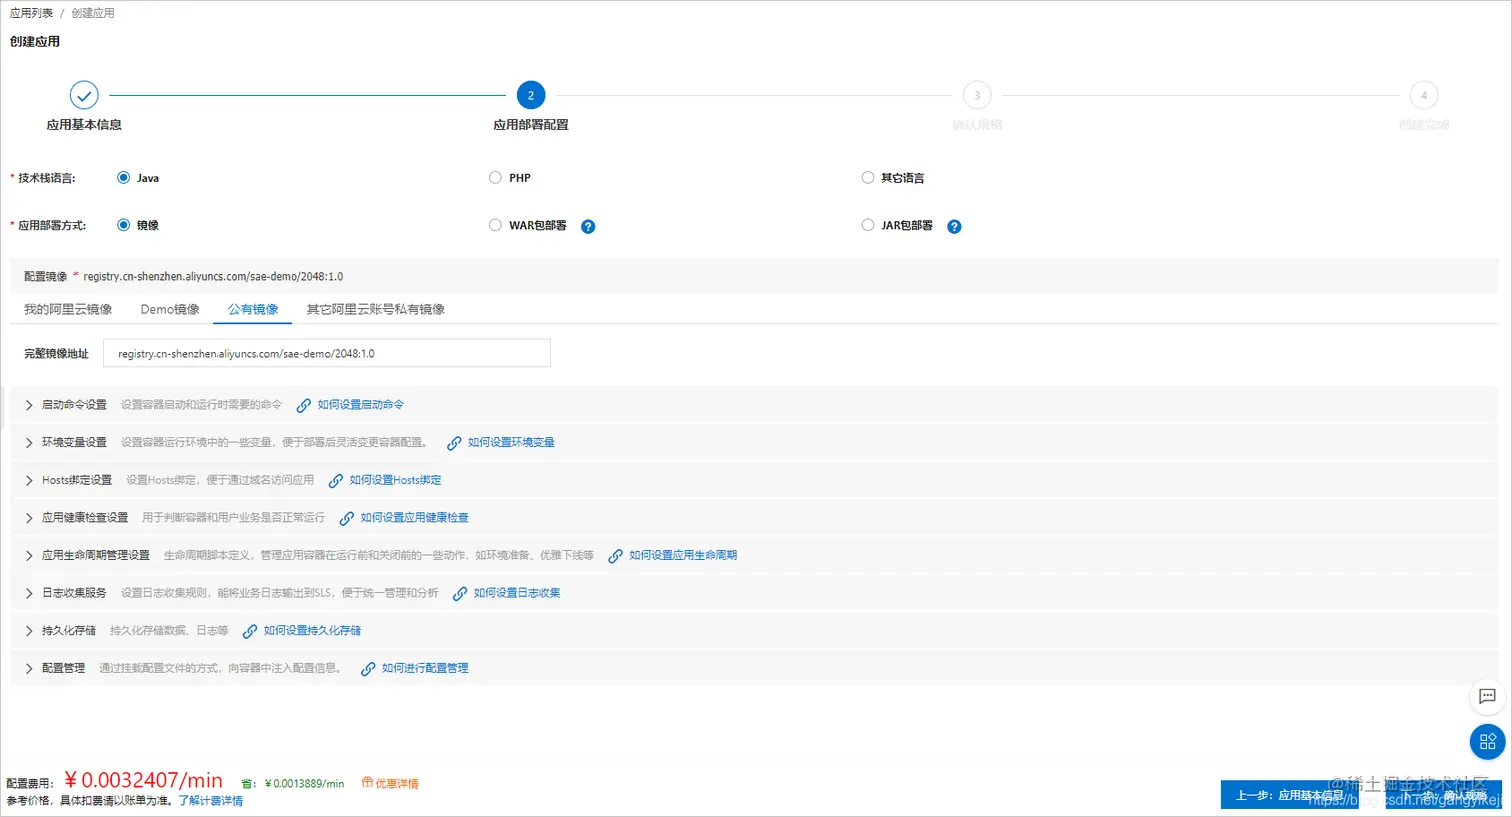Select Java as the tech stack language
1512x817 pixels.
pyautogui.click(x=123, y=178)
